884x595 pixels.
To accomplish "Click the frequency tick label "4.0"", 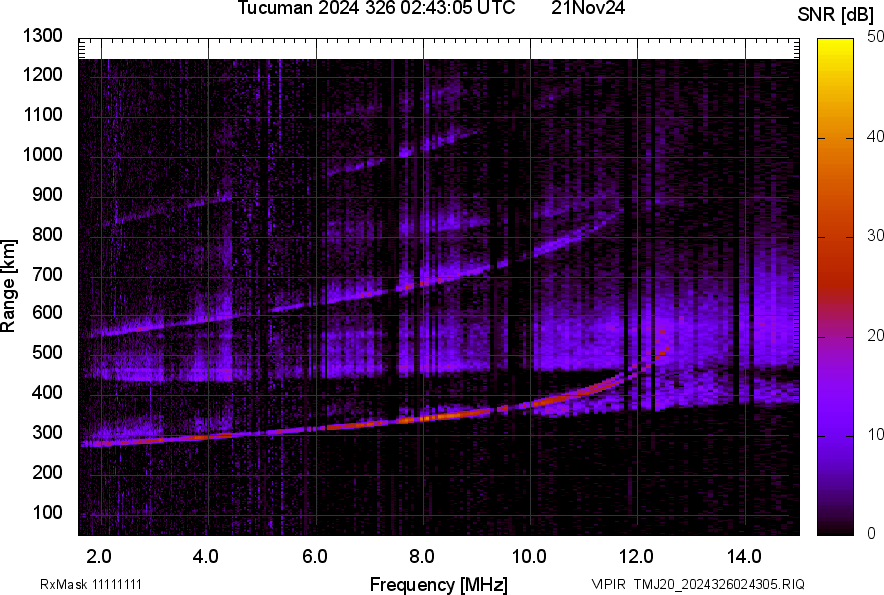I will (206, 557).
